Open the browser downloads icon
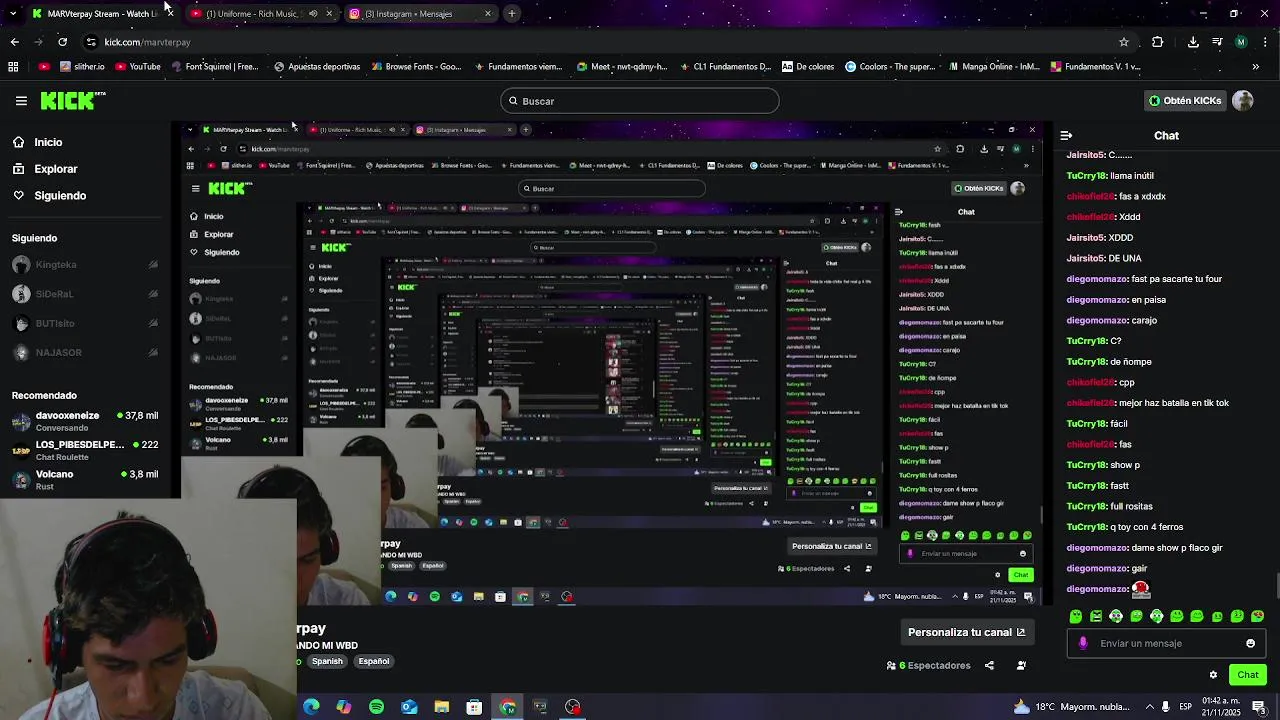 tap(1193, 42)
